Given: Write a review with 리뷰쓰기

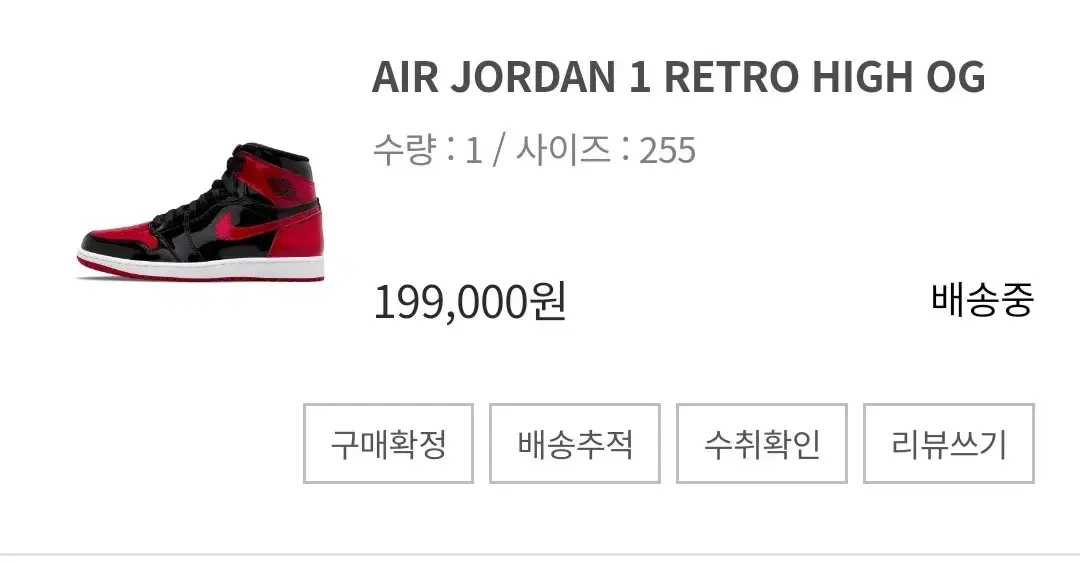Looking at the screenshot, I should point(948,443).
